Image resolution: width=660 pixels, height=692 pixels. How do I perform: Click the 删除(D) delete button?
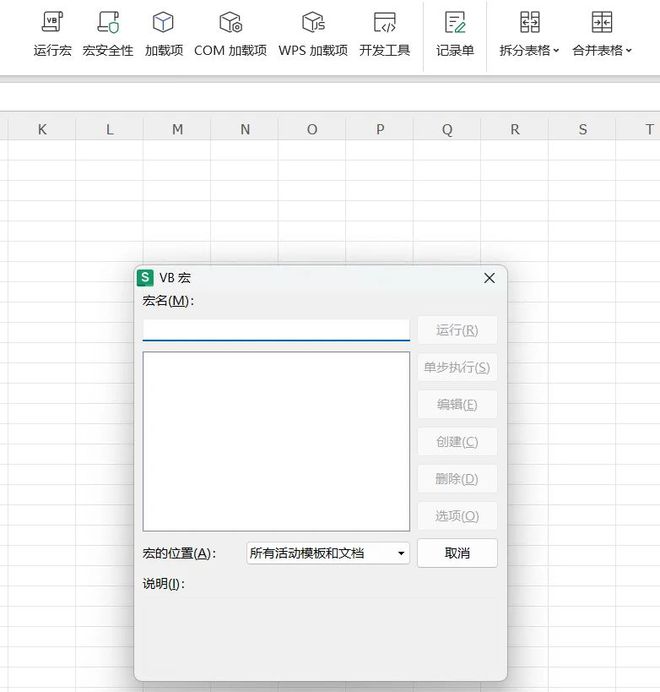tap(457, 478)
